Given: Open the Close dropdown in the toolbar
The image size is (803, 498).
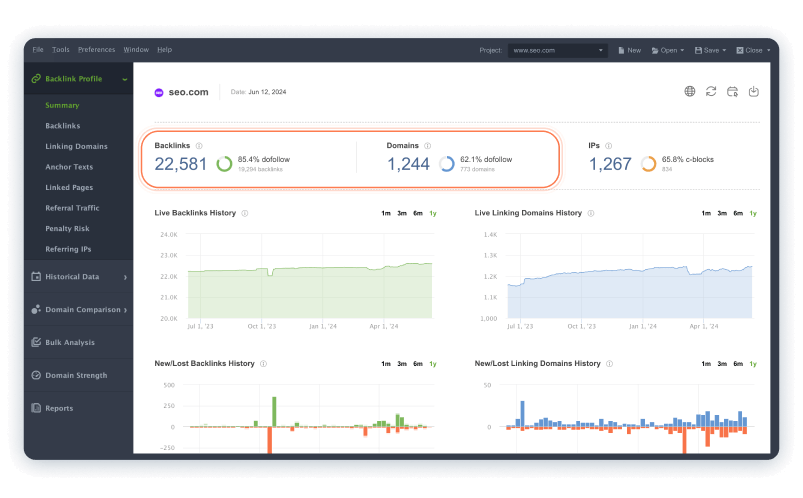Looking at the screenshot, I should [753, 50].
